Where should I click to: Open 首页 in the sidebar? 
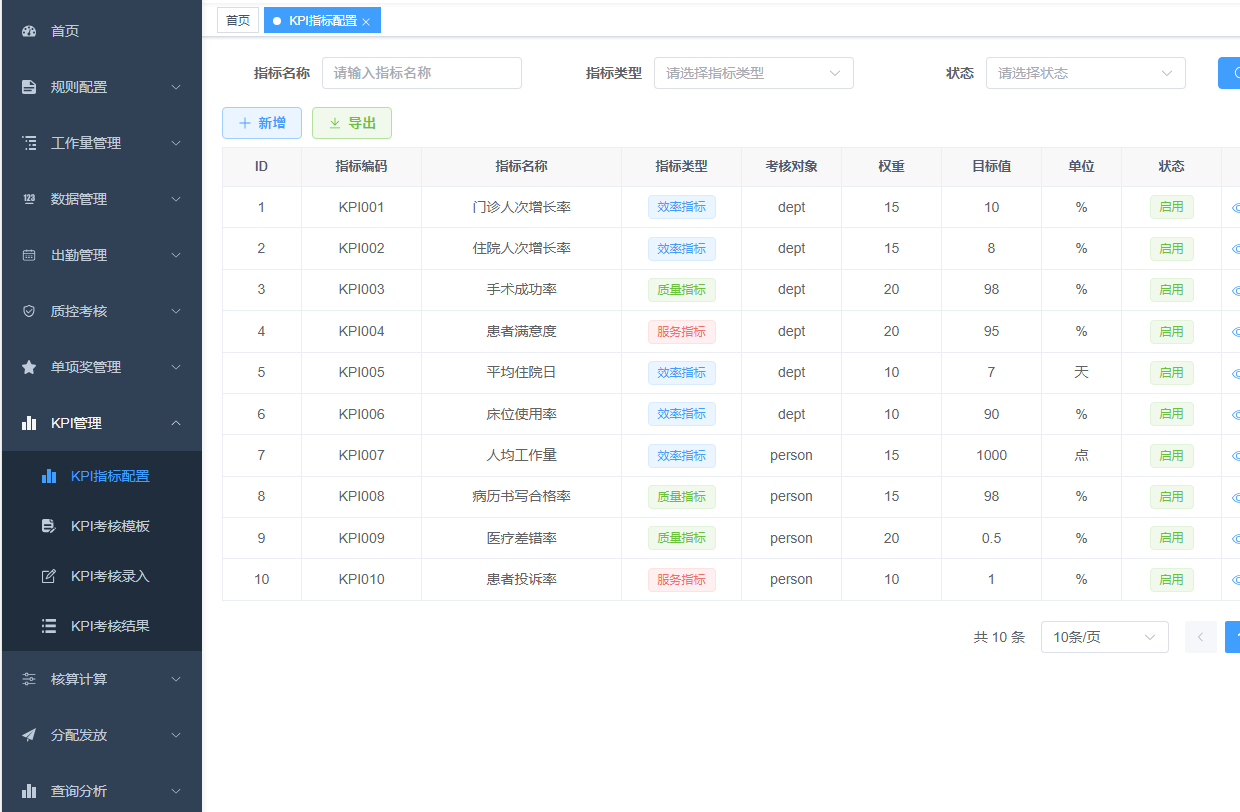(x=102, y=31)
